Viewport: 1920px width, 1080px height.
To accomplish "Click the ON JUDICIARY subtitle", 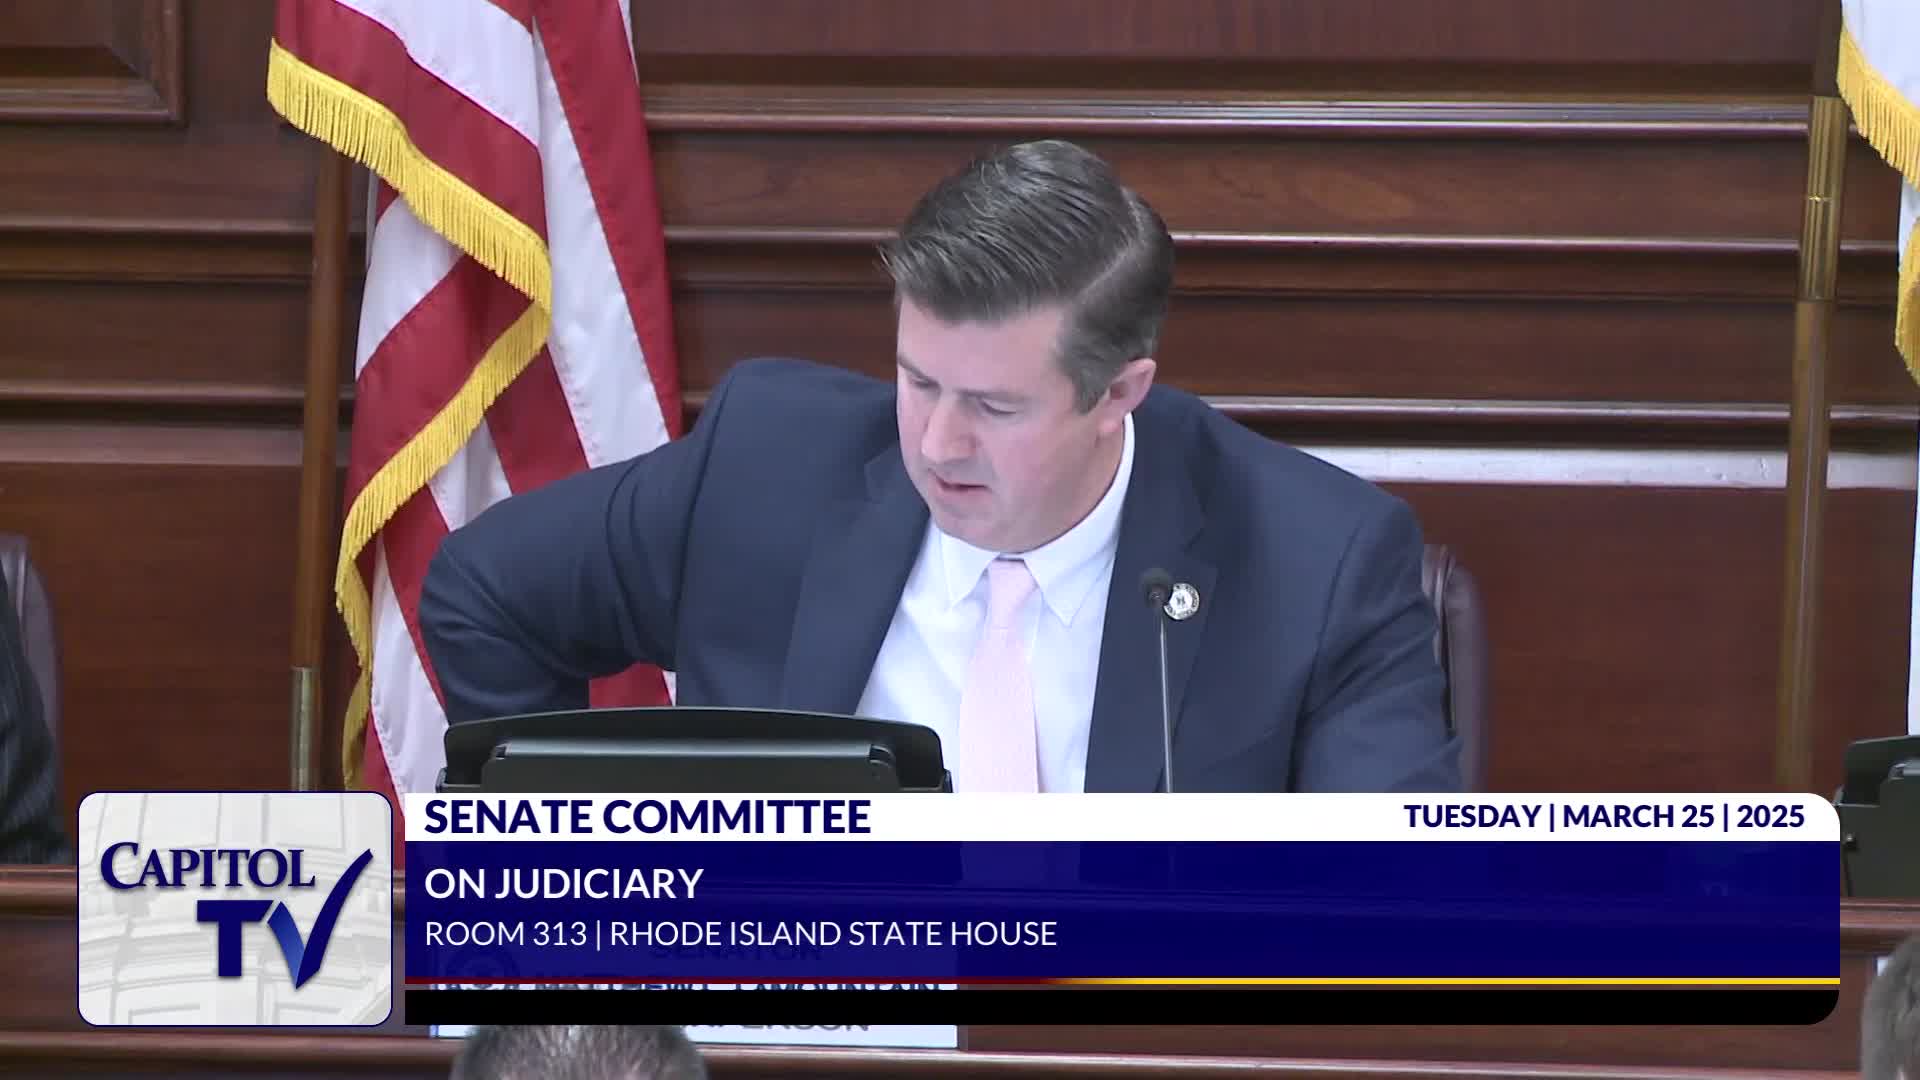I will pyautogui.click(x=563, y=883).
